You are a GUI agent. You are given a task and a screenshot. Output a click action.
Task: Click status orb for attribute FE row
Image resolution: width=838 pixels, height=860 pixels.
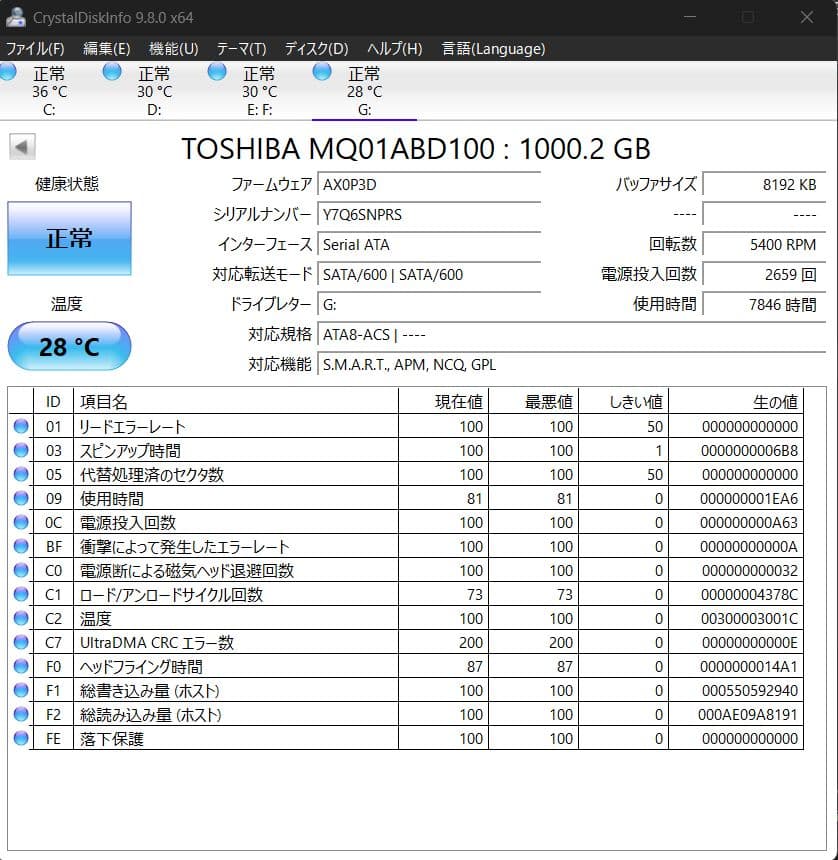(21, 738)
